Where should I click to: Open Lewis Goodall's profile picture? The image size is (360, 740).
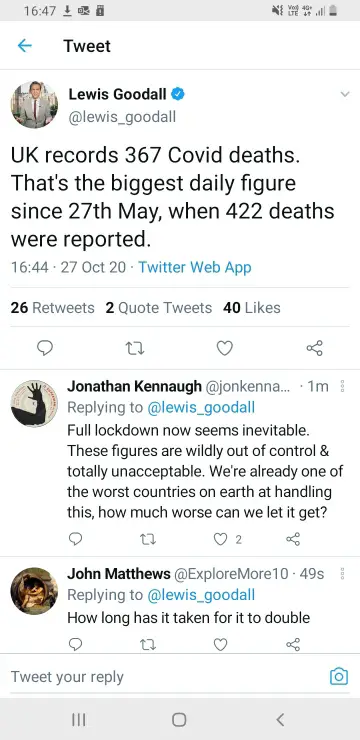pos(34,105)
